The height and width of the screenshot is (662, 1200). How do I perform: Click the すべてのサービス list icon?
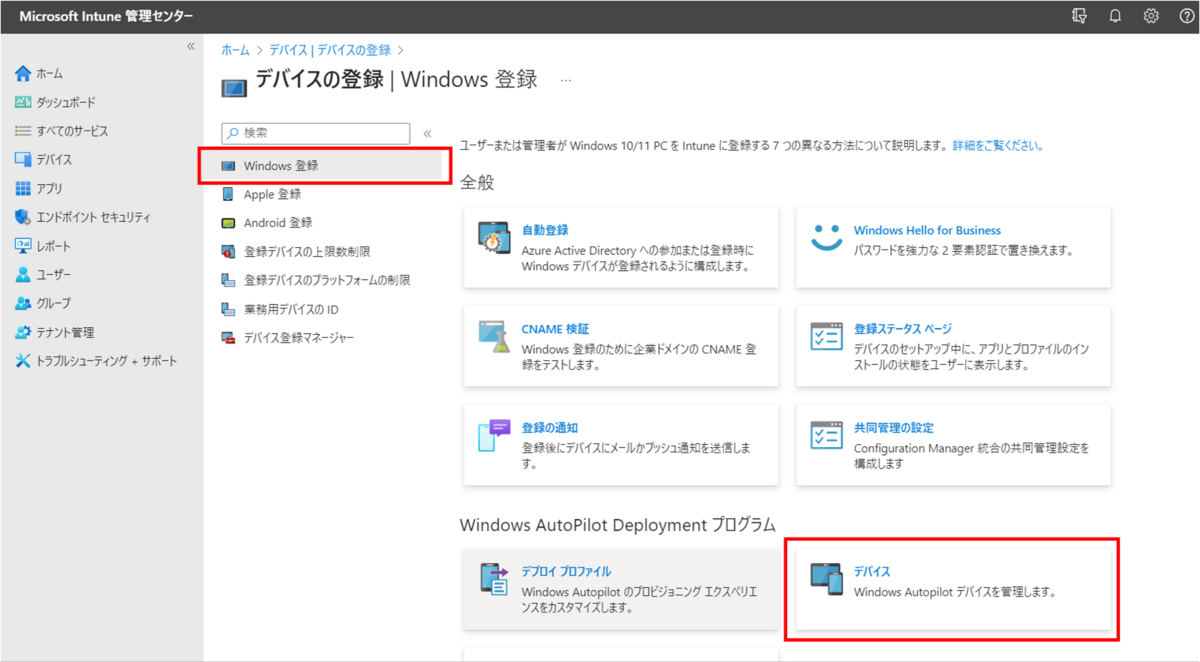coord(23,131)
